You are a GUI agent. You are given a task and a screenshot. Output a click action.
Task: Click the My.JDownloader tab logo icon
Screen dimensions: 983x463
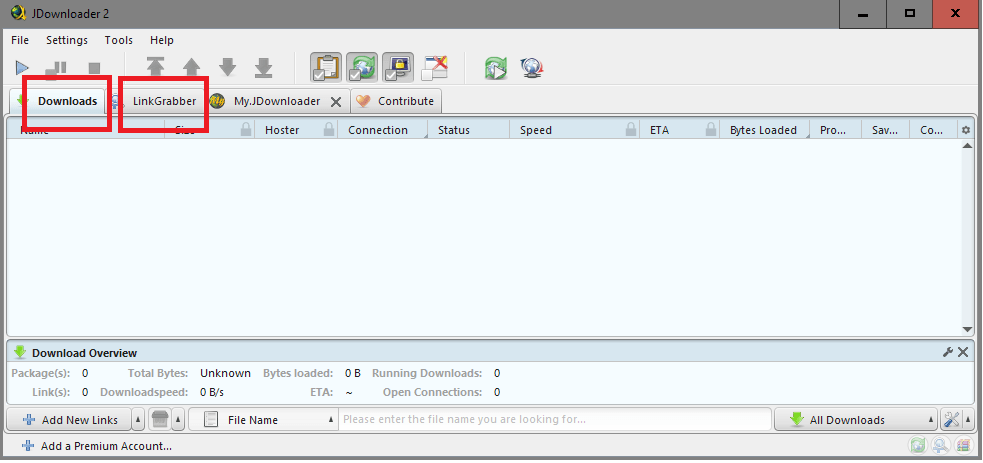coord(218,101)
